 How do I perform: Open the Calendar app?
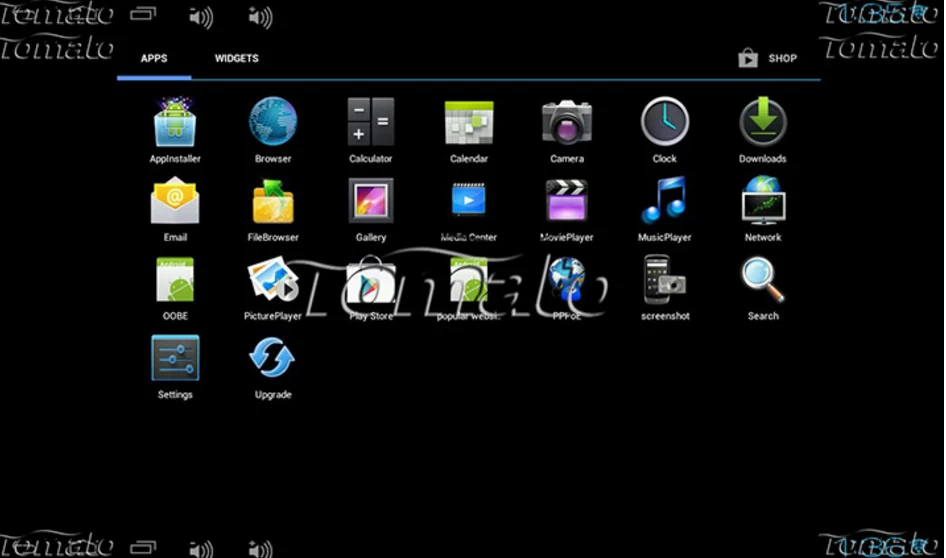point(469,122)
